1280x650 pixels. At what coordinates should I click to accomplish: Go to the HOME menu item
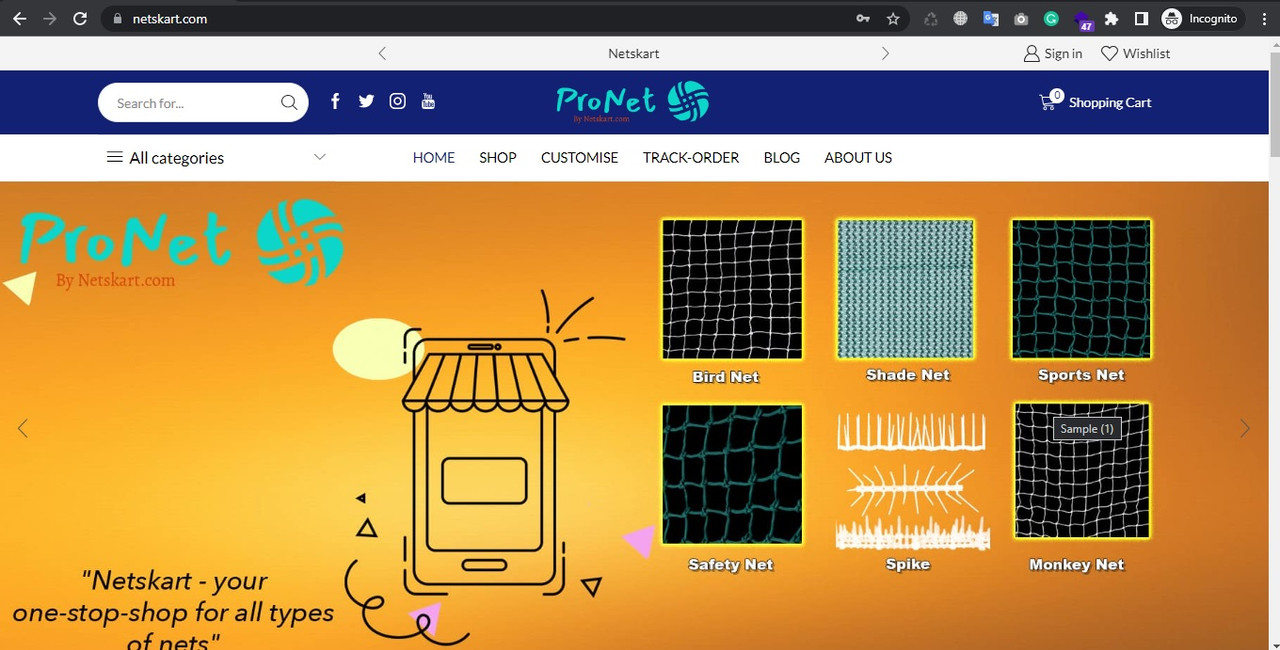pos(434,158)
